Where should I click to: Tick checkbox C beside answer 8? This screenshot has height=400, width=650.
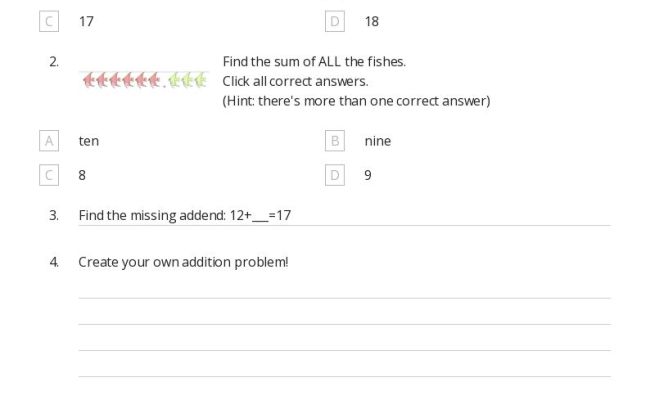(x=49, y=175)
